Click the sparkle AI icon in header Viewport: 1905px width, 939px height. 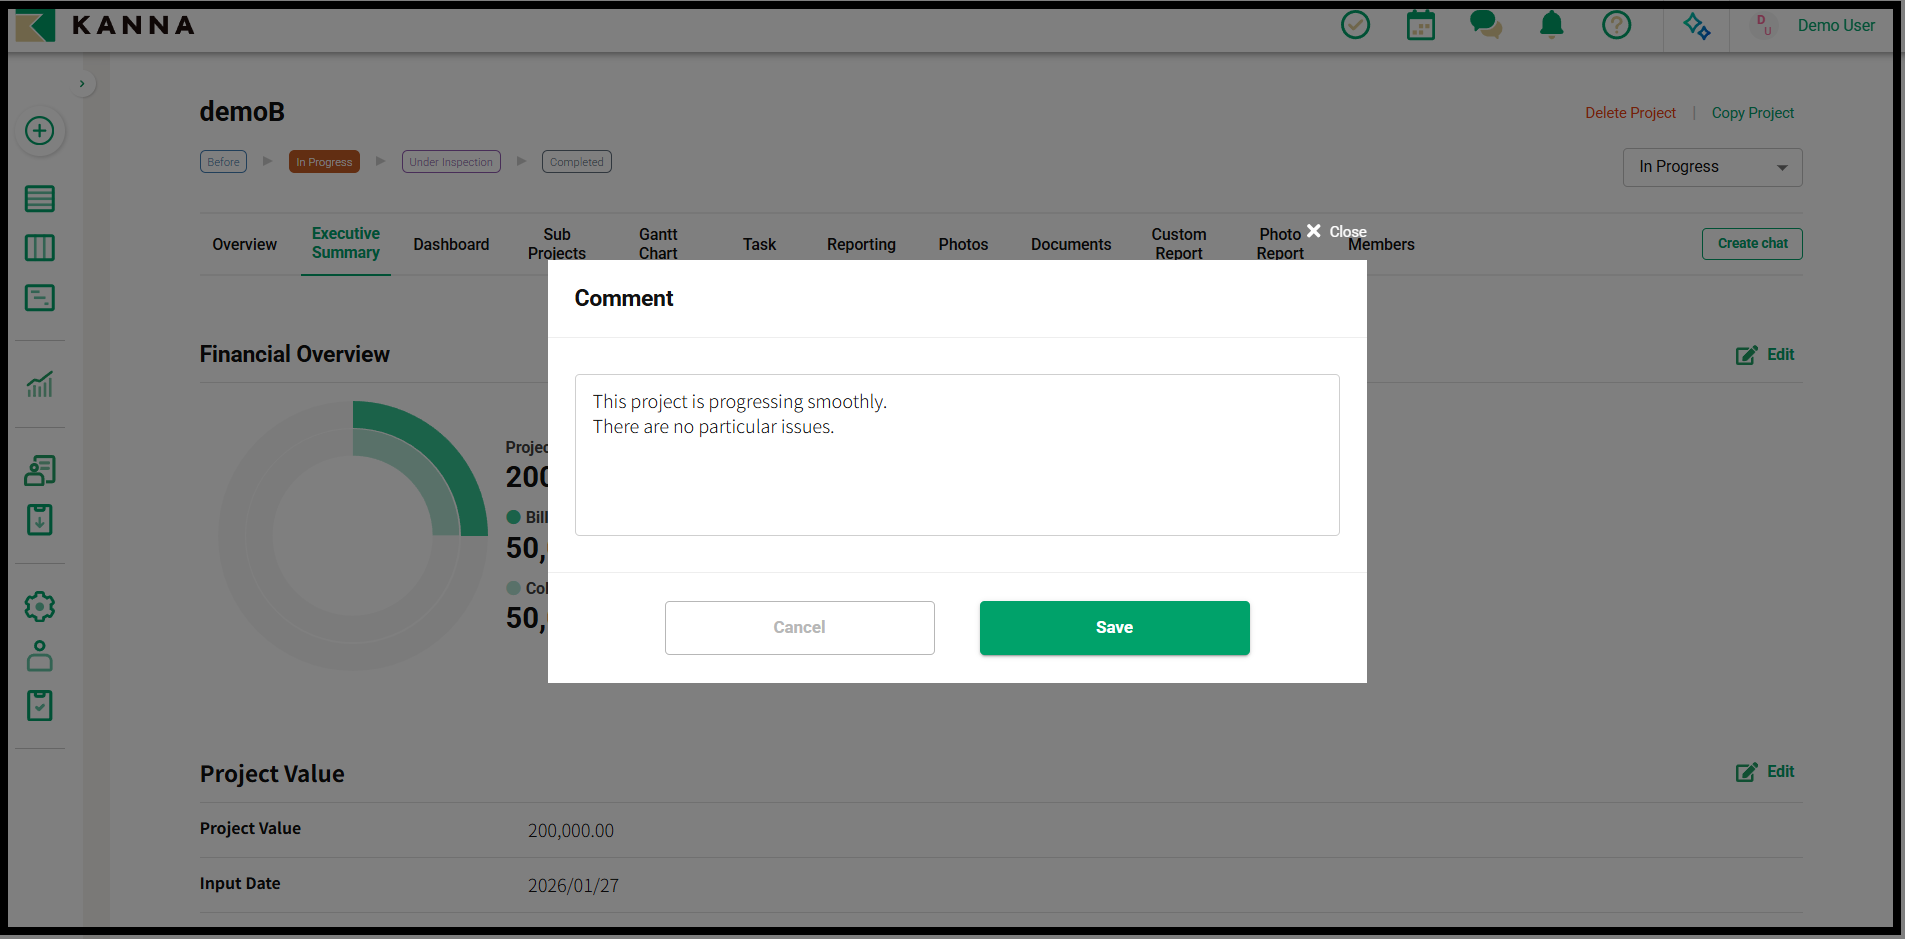(1696, 25)
